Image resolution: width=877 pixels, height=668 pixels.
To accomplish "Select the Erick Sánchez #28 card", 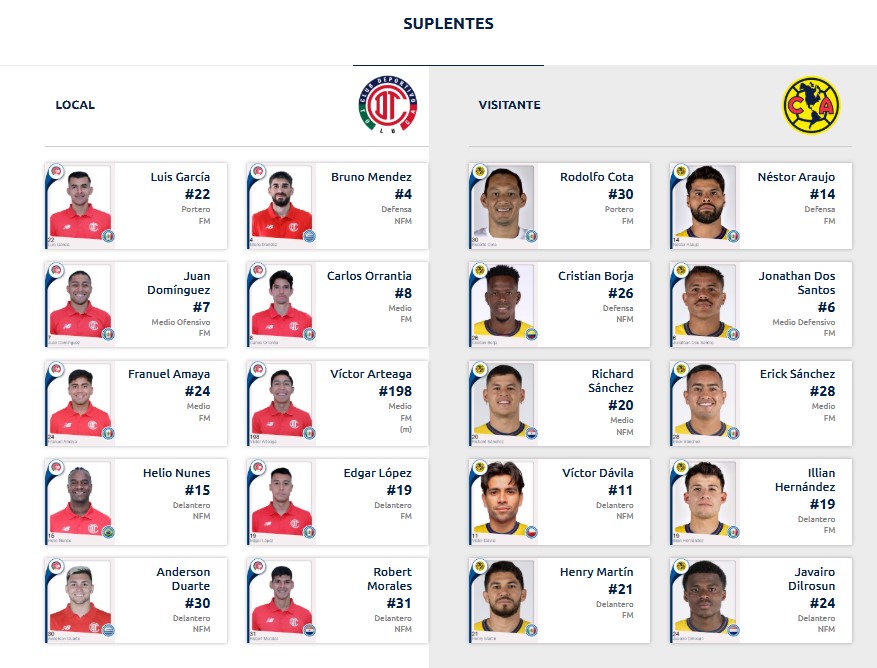I will 761,403.
